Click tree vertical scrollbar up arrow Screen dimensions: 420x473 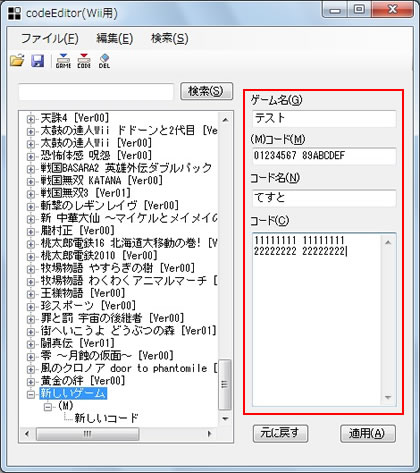(x=225, y=119)
